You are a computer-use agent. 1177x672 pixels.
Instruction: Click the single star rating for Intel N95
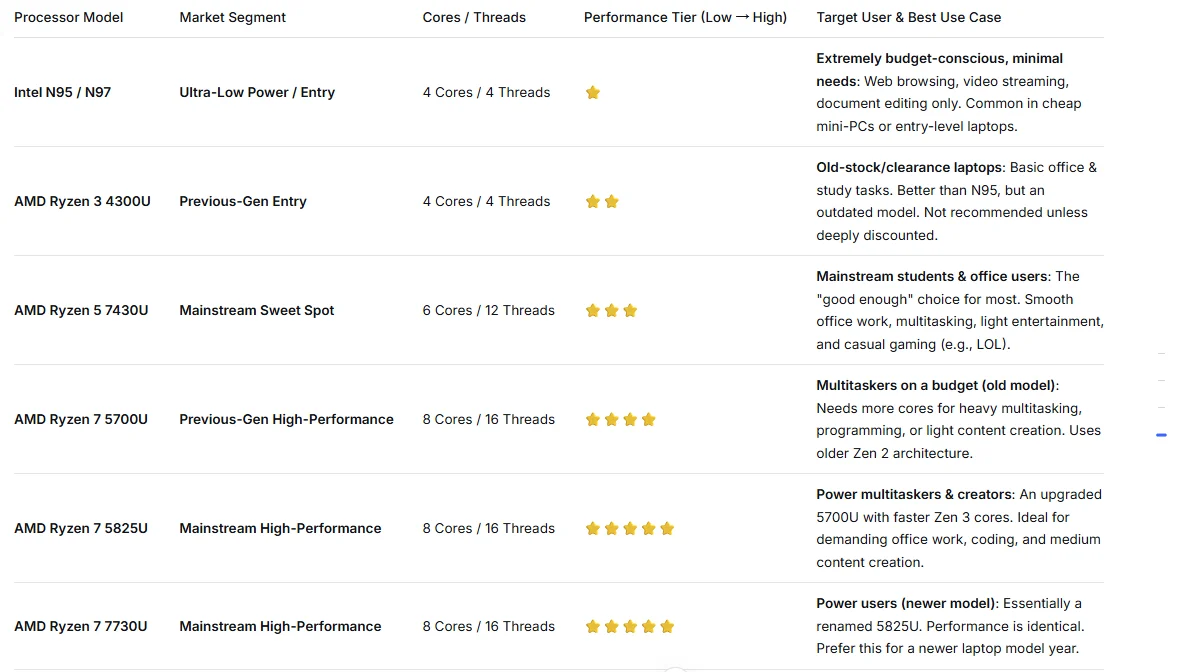pos(593,92)
